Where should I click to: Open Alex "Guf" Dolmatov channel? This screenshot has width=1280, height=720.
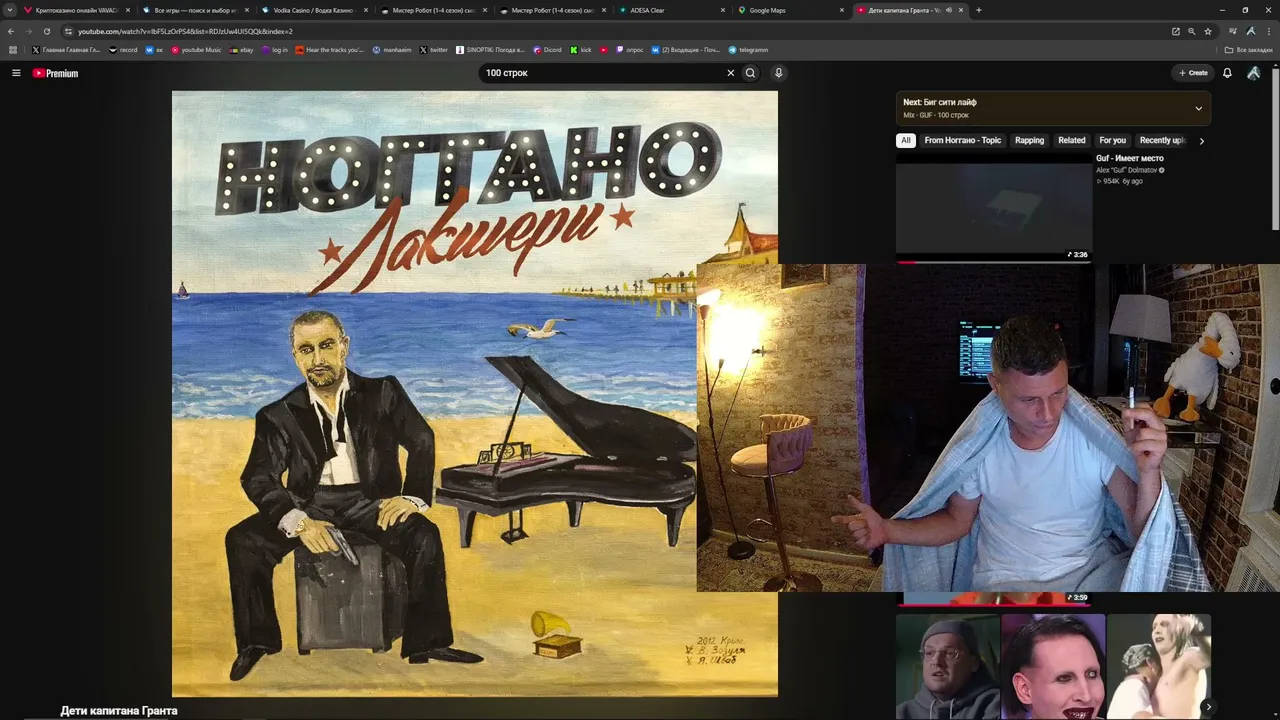(1127, 170)
